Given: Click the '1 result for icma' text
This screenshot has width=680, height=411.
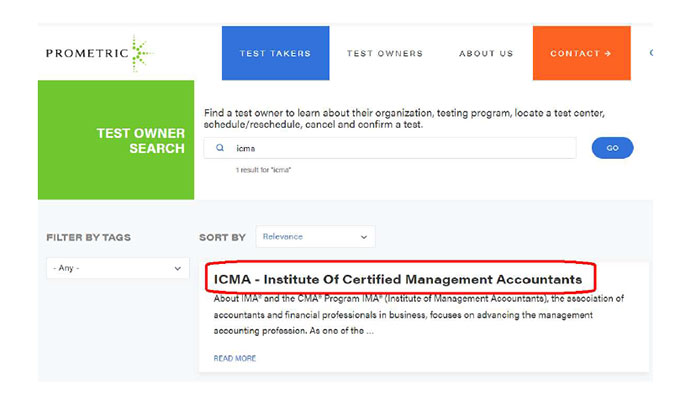Looking at the screenshot, I should pos(263,170).
